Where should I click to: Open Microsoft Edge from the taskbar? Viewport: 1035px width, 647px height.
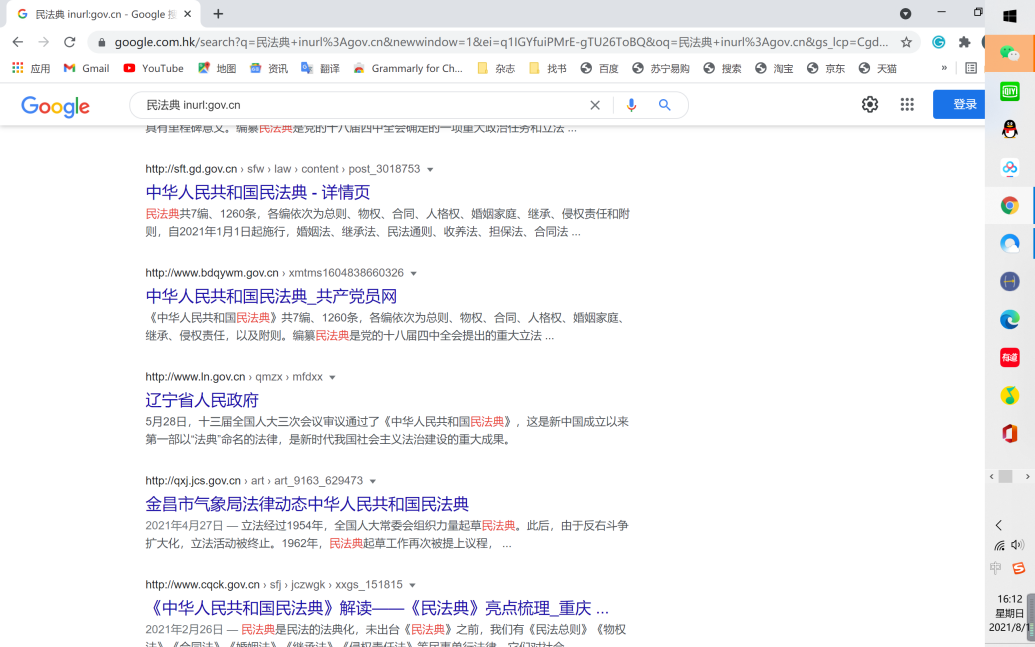point(1009,320)
